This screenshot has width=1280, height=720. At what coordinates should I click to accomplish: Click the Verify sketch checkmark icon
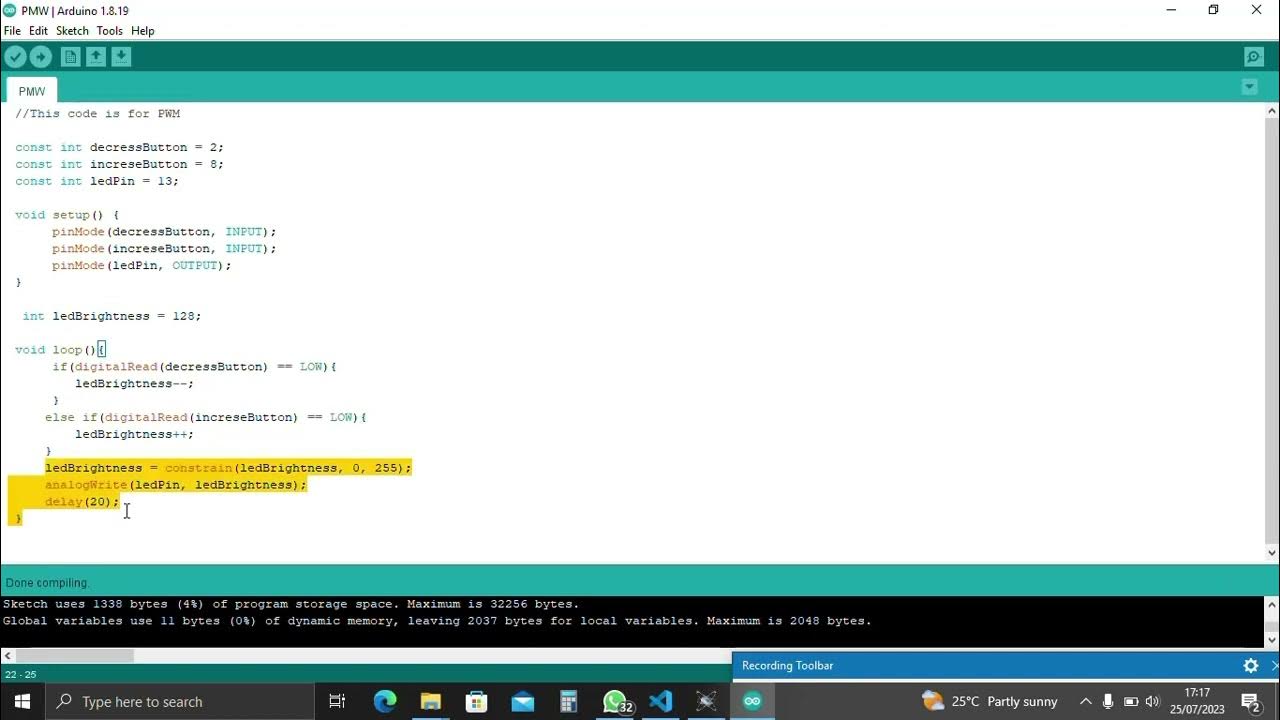[15, 57]
